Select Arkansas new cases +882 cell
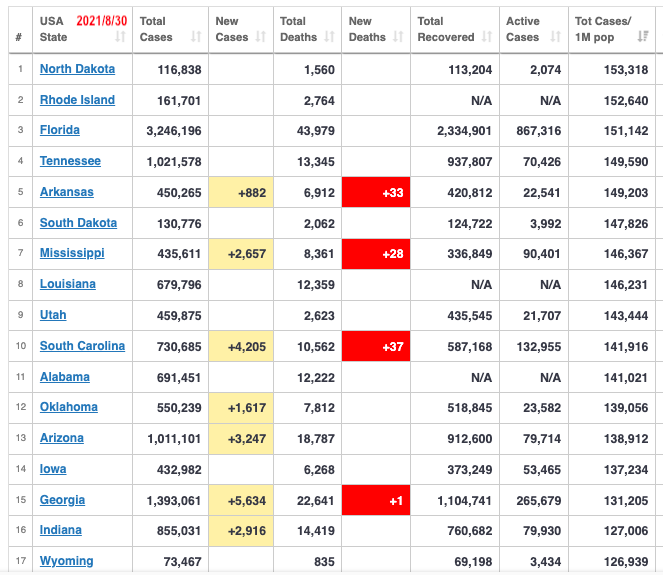The height and width of the screenshot is (575, 663). (x=241, y=192)
